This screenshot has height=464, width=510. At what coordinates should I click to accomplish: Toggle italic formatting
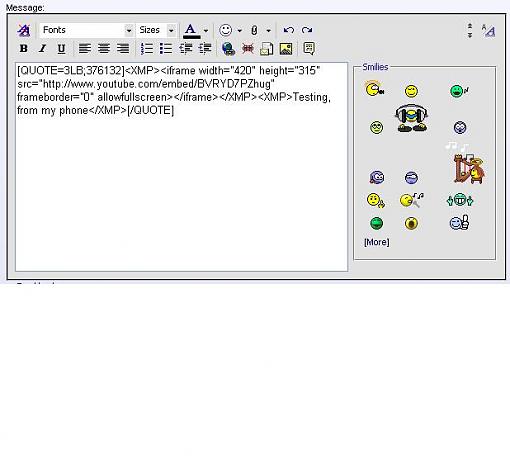42,49
